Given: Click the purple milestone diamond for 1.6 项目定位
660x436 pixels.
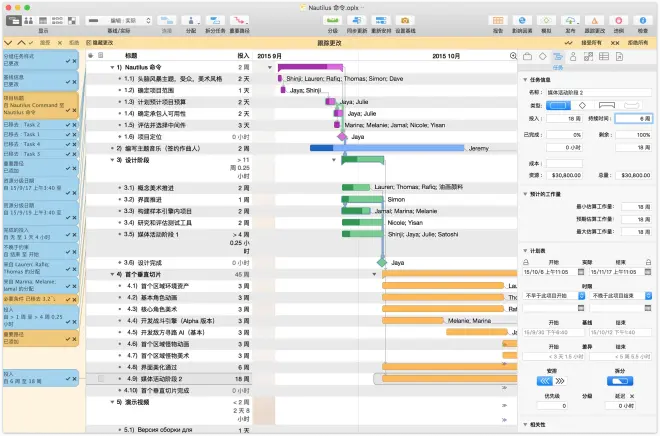Looking at the screenshot, I should (x=342, y=136).
